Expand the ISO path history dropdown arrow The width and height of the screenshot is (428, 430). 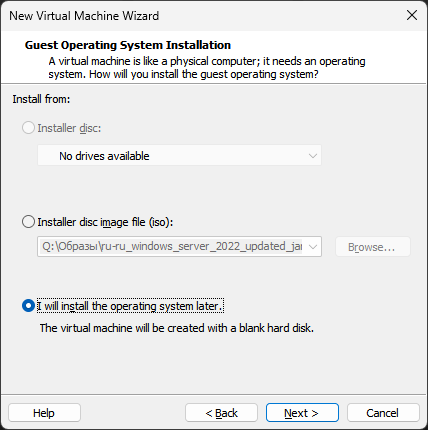(313, 247)
